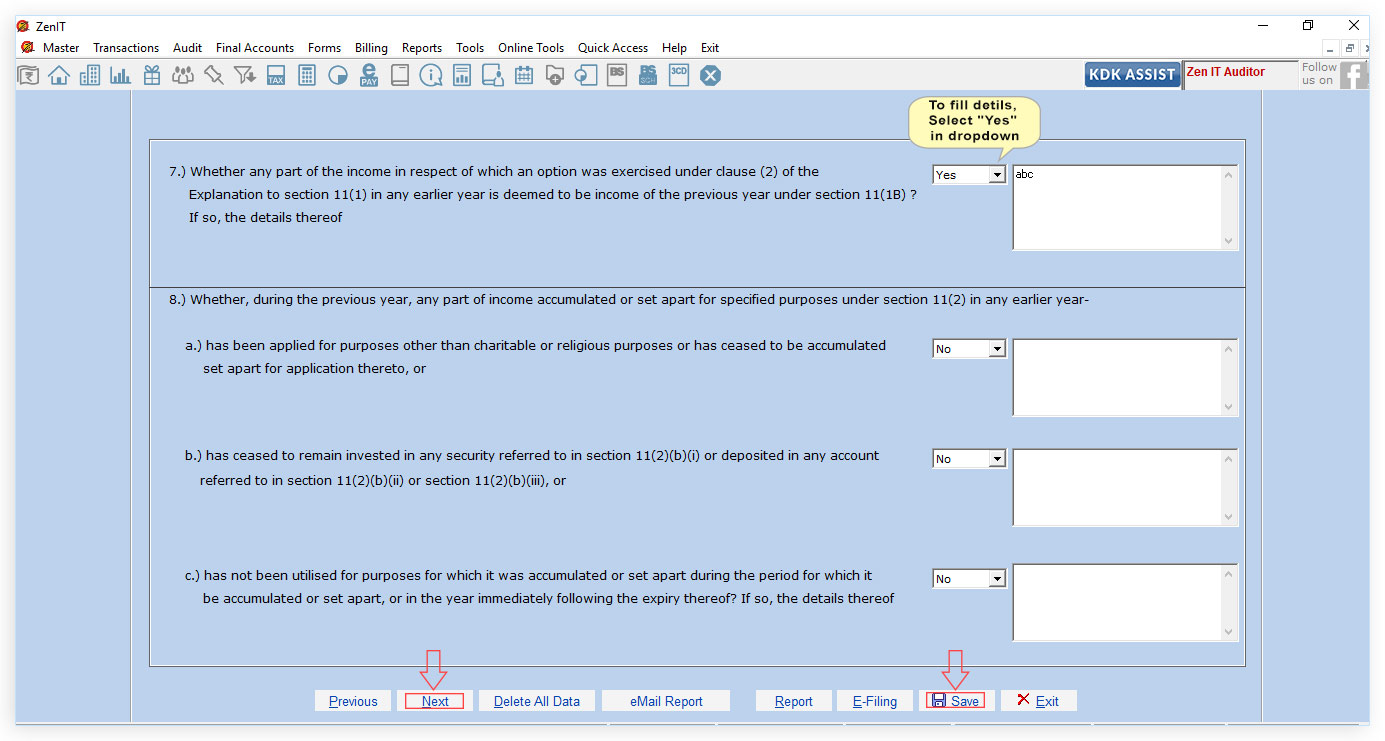Viewport: 1385px width, 741px height.
Task: Open the people group toolbar icon
Action: [183, 75]
